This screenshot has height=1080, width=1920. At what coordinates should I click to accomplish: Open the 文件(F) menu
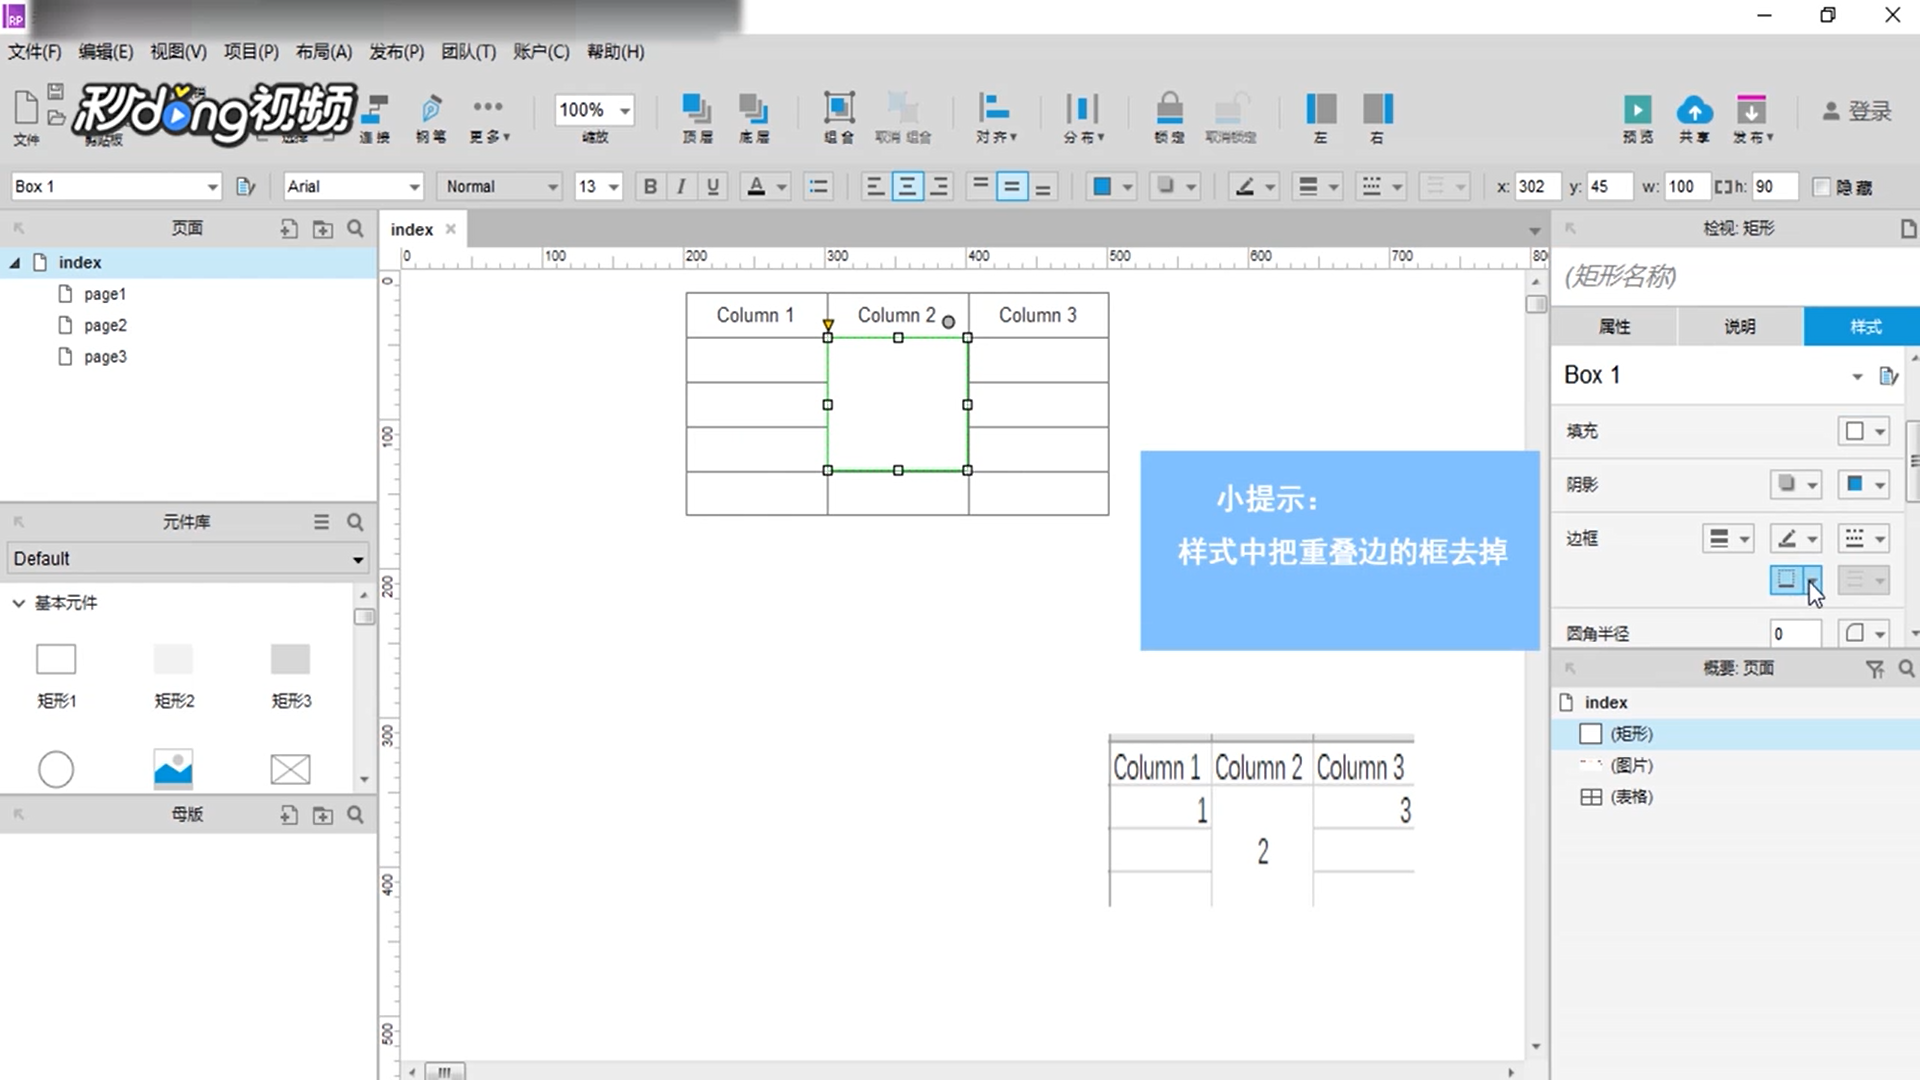35,52
